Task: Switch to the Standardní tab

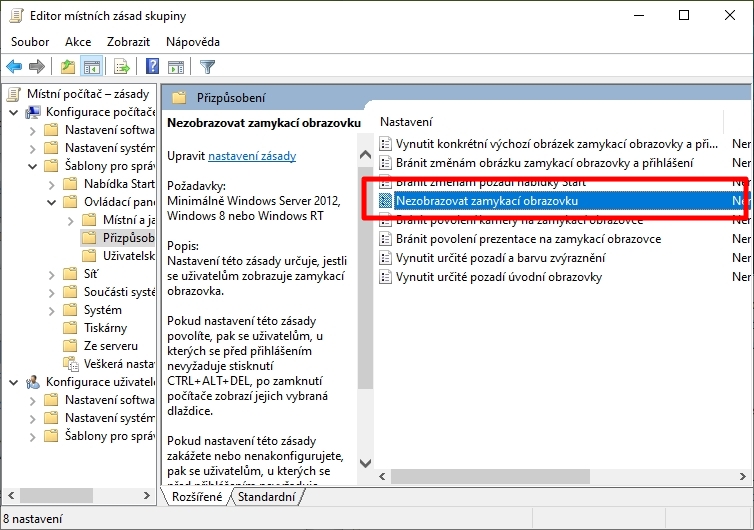Action: 266,496
